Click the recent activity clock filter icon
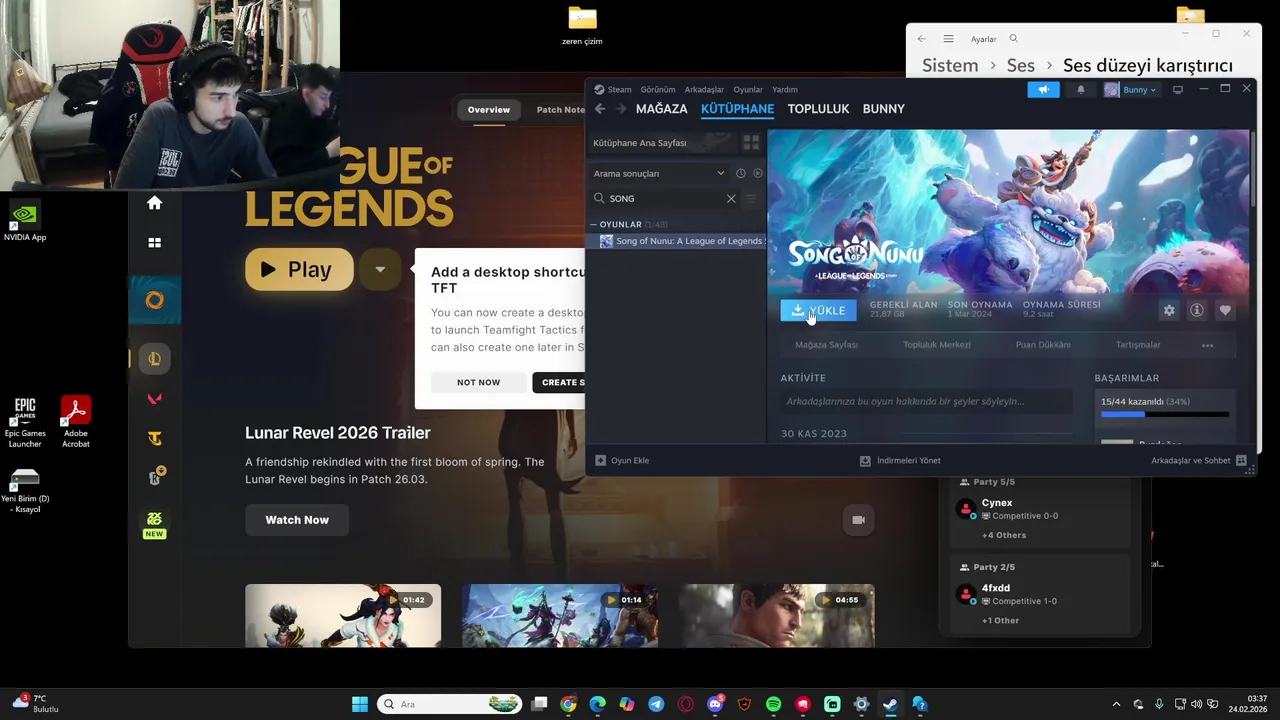 tap(740, 173)
